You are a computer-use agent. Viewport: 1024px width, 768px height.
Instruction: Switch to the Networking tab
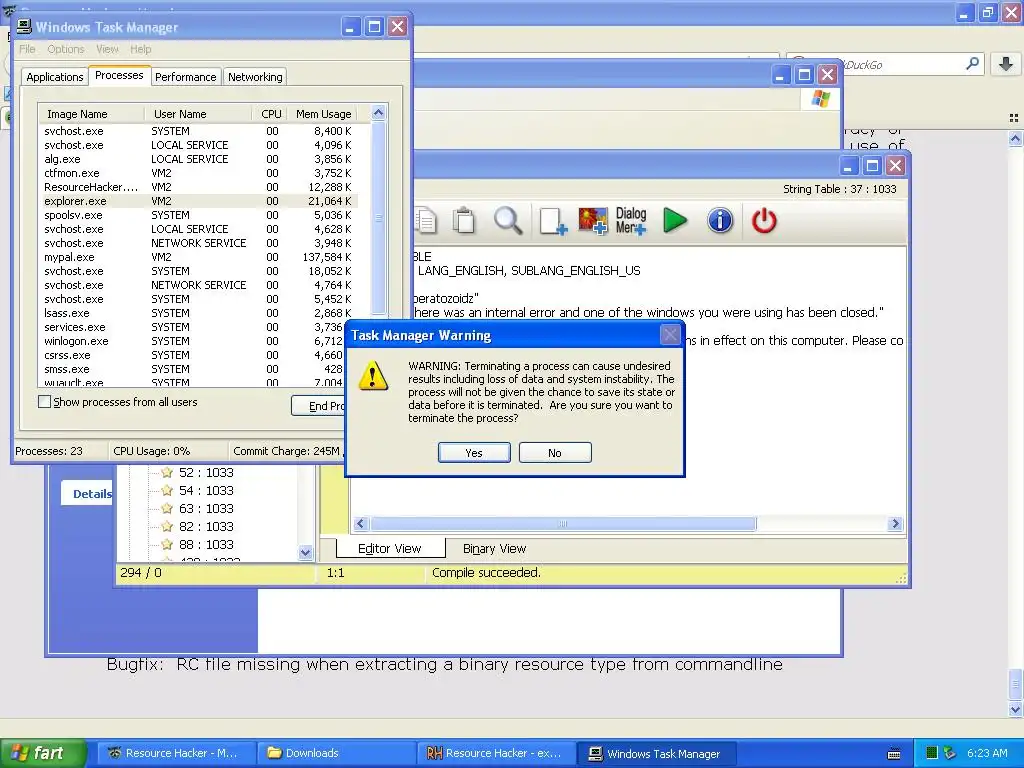[255, 76]
